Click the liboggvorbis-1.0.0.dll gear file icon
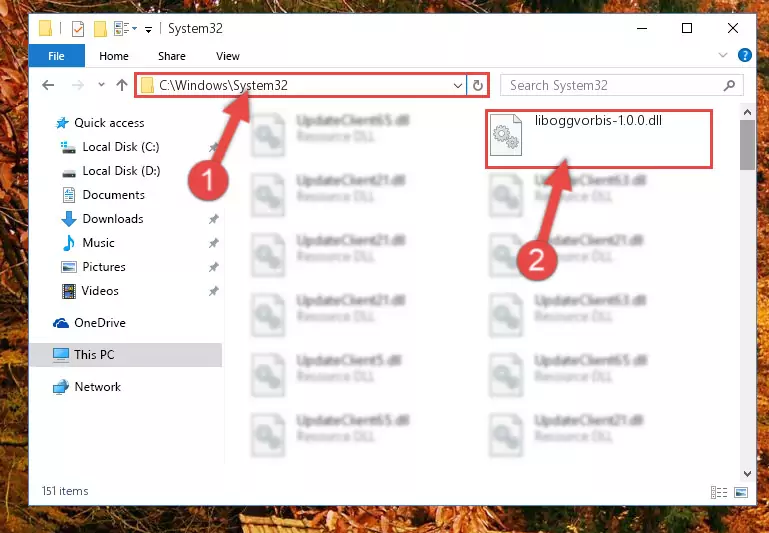This screenshot has height=533, width=769. [506, 134]
